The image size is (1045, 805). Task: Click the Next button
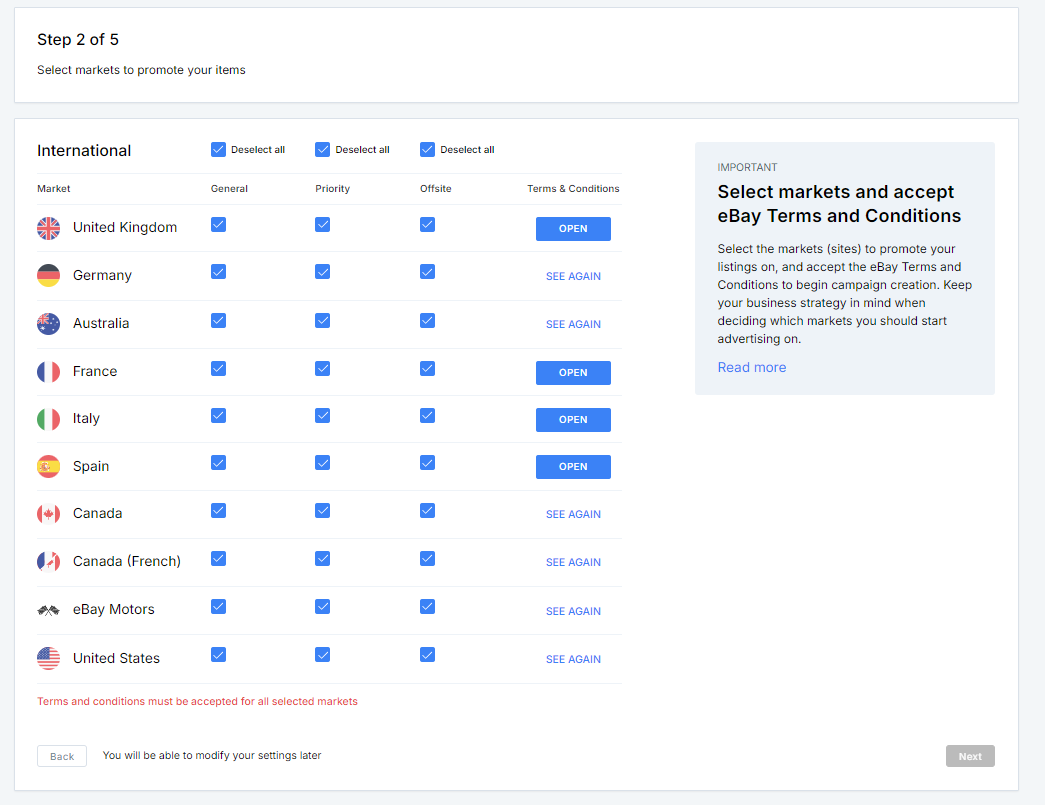coord(970,756)
